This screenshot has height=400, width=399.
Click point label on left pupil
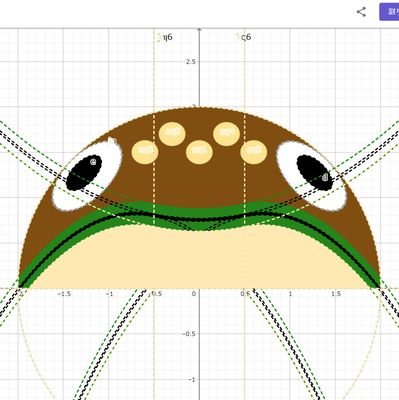[93, 162]
